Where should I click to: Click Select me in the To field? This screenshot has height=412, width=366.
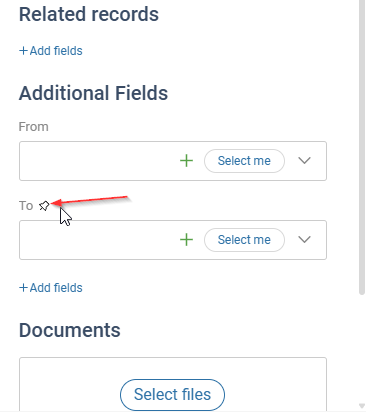[244, 240]
